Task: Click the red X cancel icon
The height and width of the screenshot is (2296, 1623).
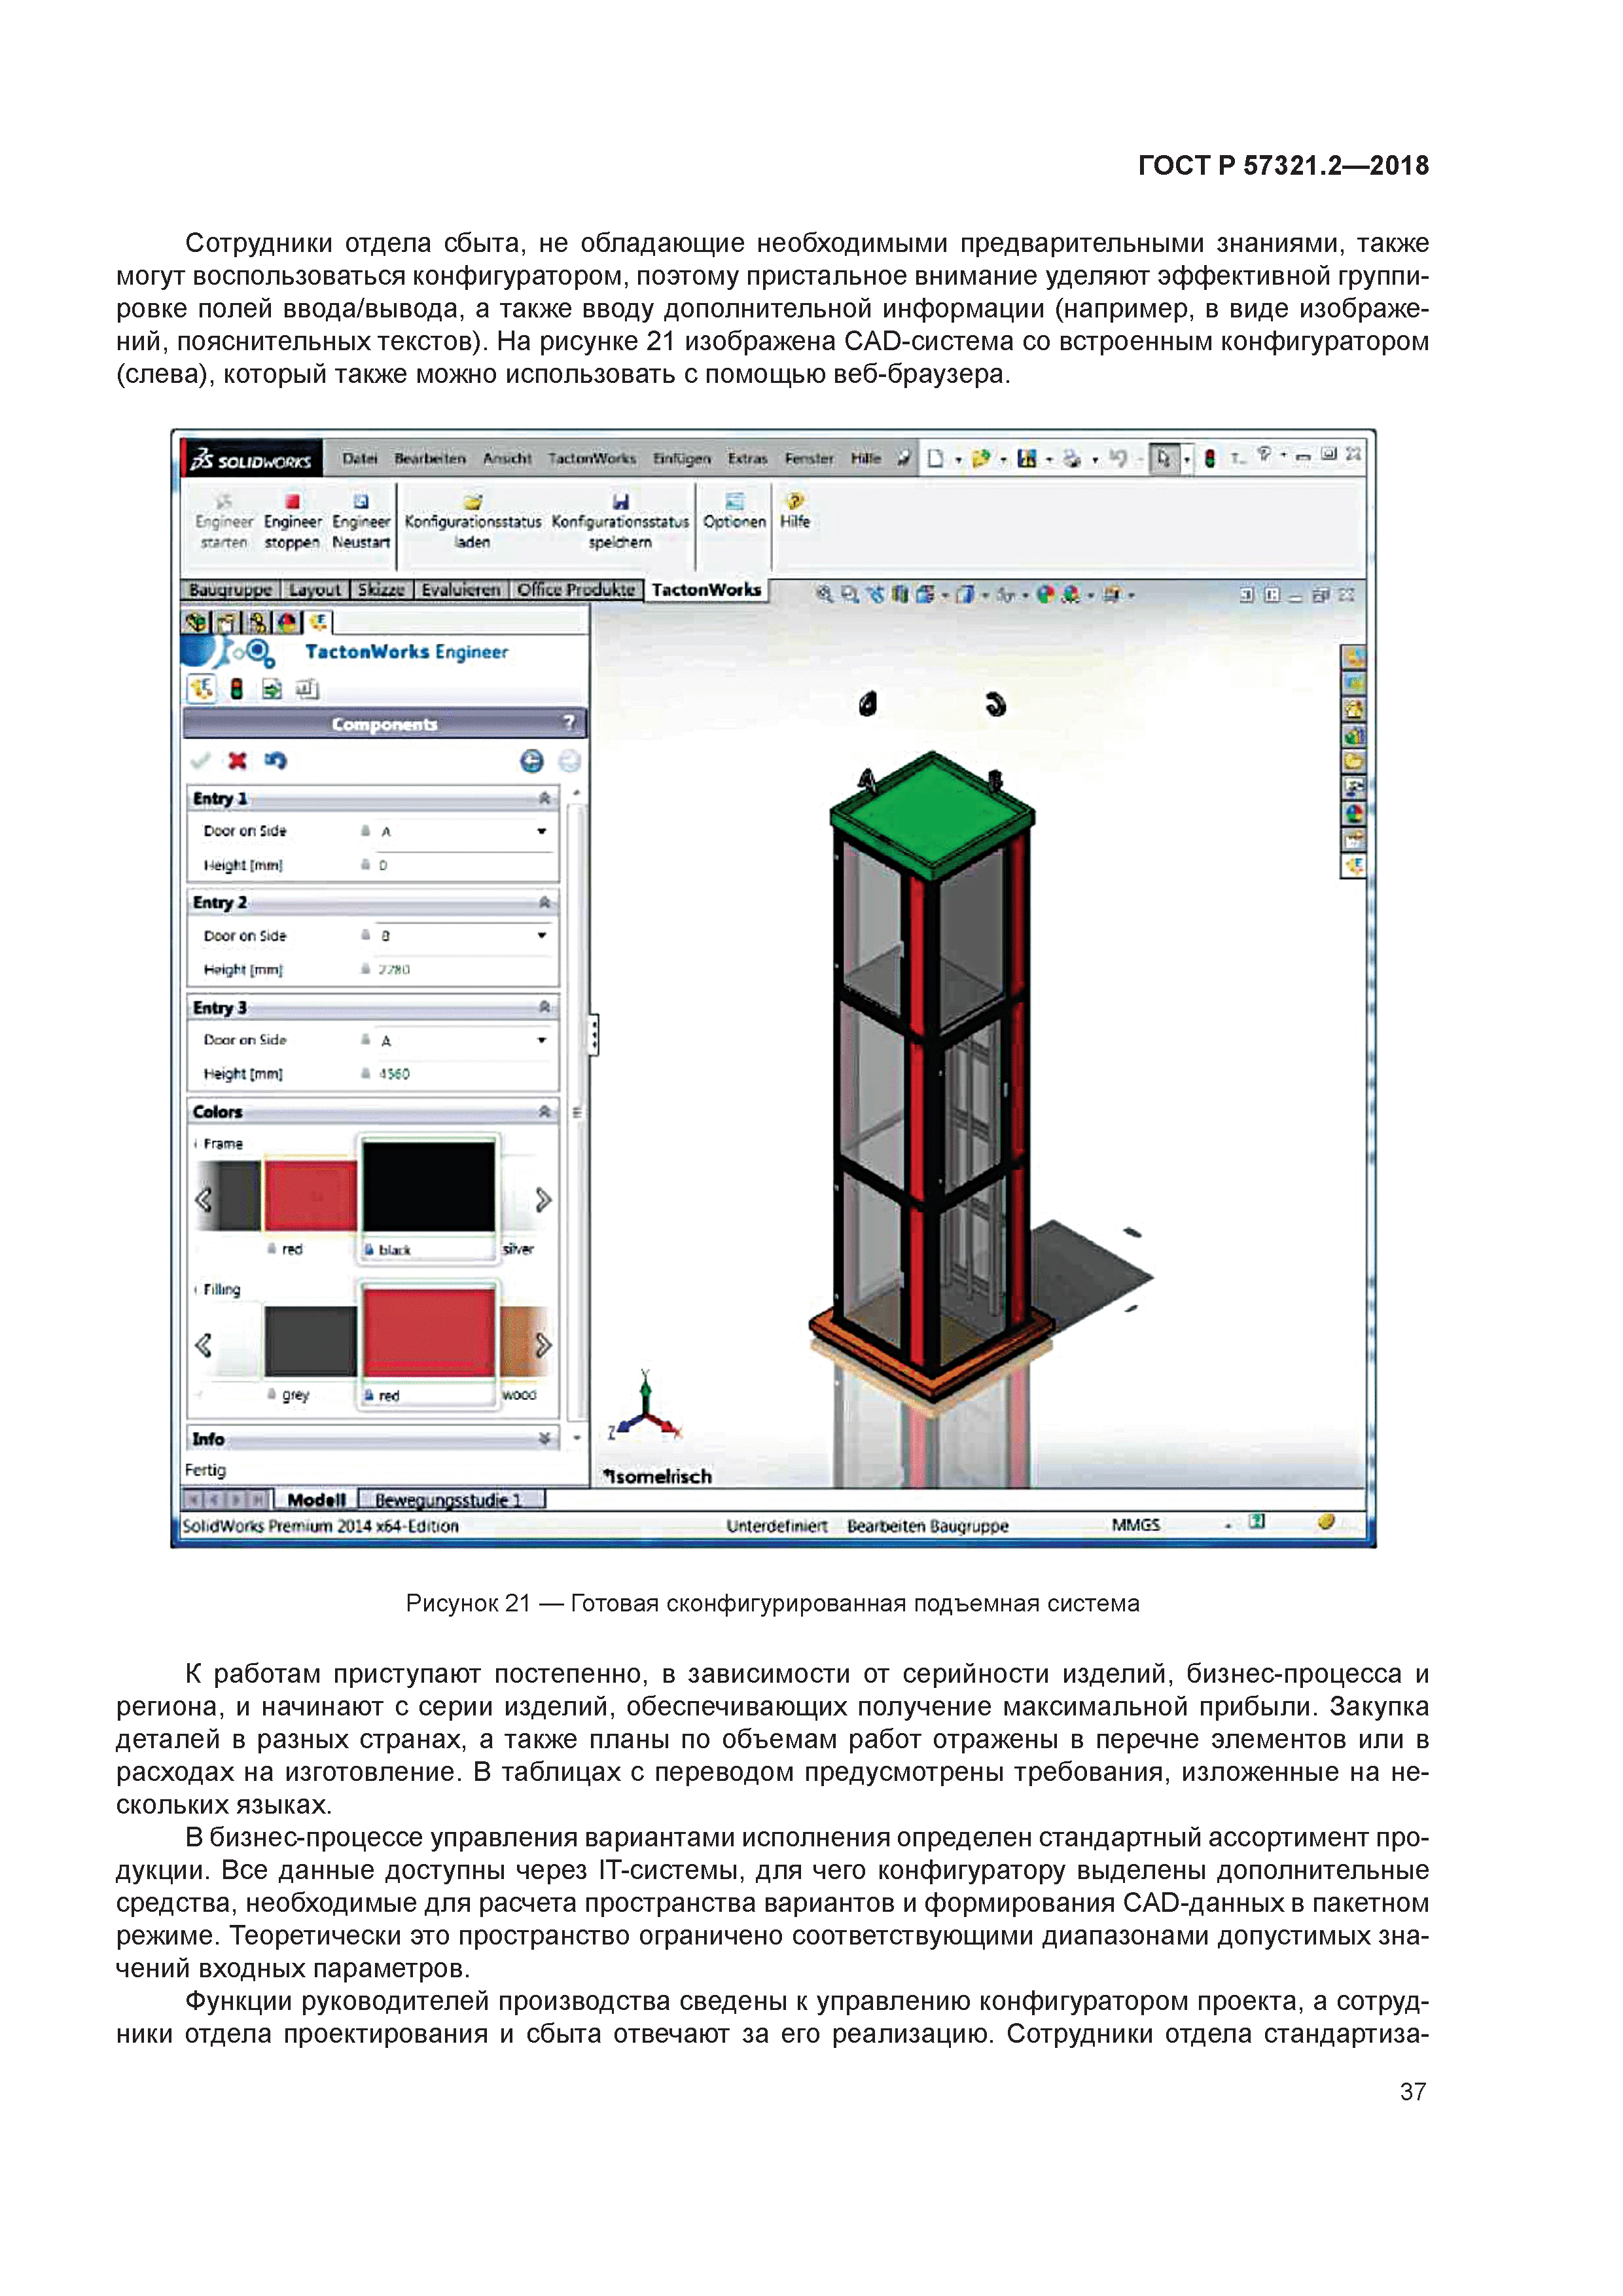Action: coord(237,761)
